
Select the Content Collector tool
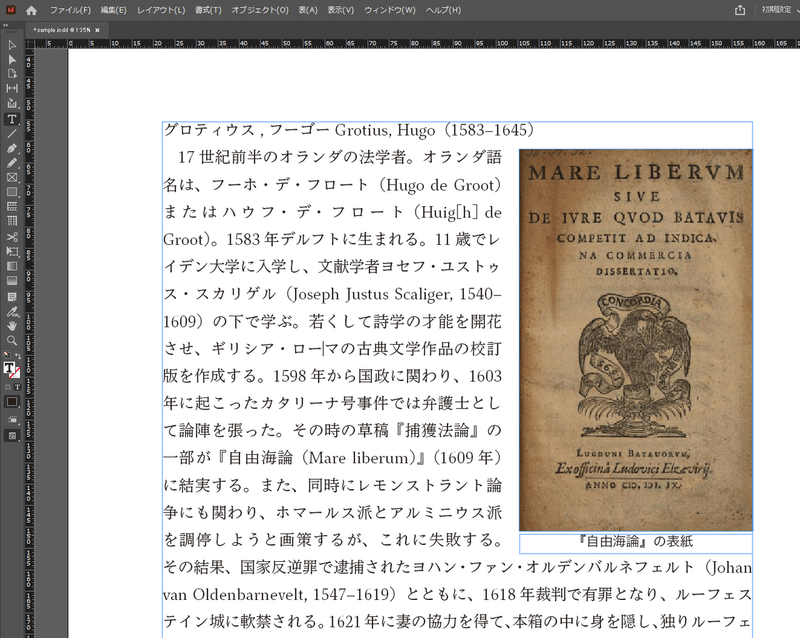coord(12,103)
